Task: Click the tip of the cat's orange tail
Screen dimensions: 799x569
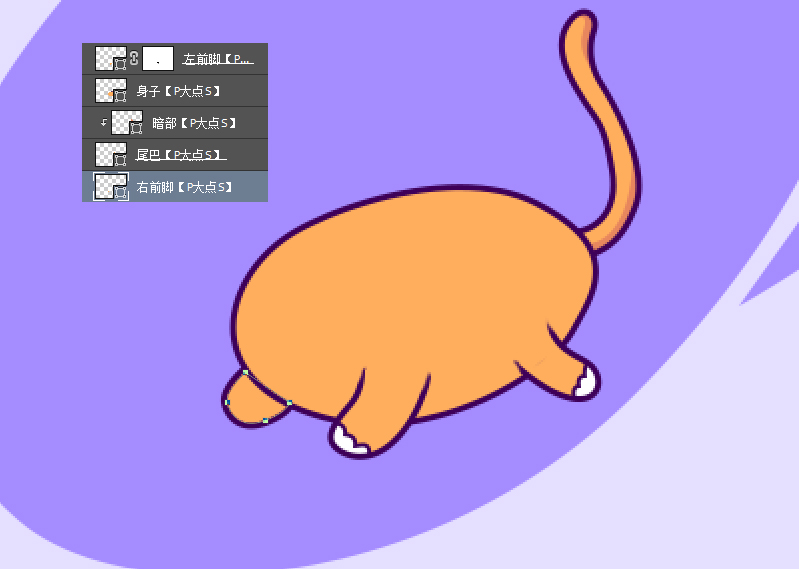Action: (x=578, y=20)
